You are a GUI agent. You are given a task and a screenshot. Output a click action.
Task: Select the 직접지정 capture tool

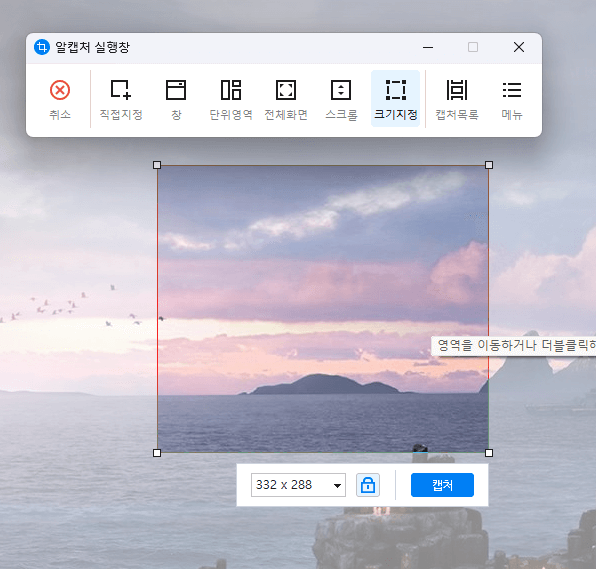(x=120, y=99)
